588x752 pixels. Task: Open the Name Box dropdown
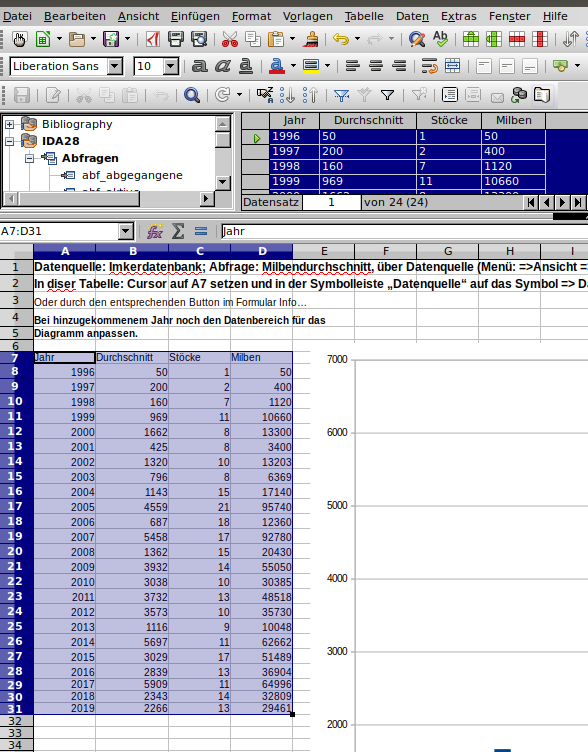coord(126,232)
